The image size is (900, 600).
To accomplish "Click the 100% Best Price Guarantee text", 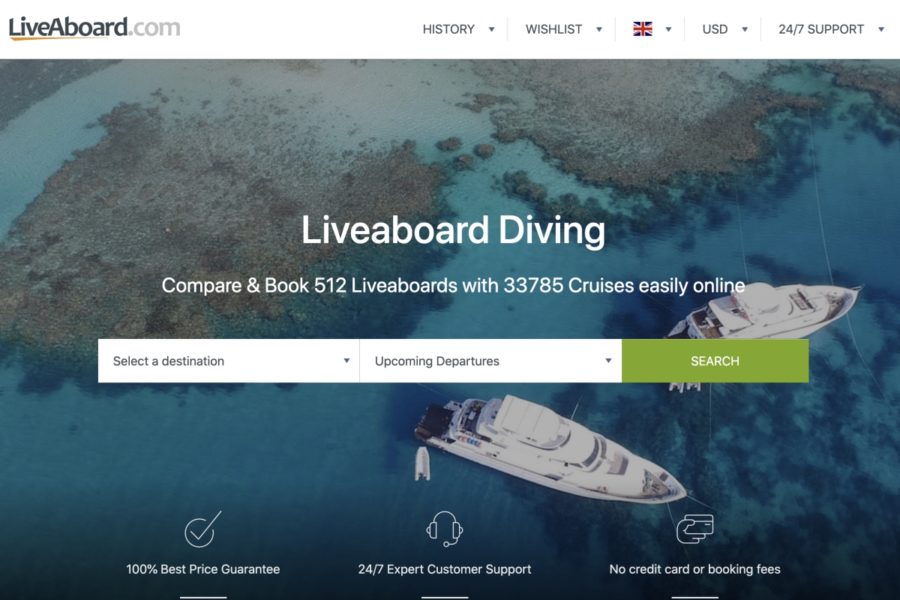I will click(203, 569).
